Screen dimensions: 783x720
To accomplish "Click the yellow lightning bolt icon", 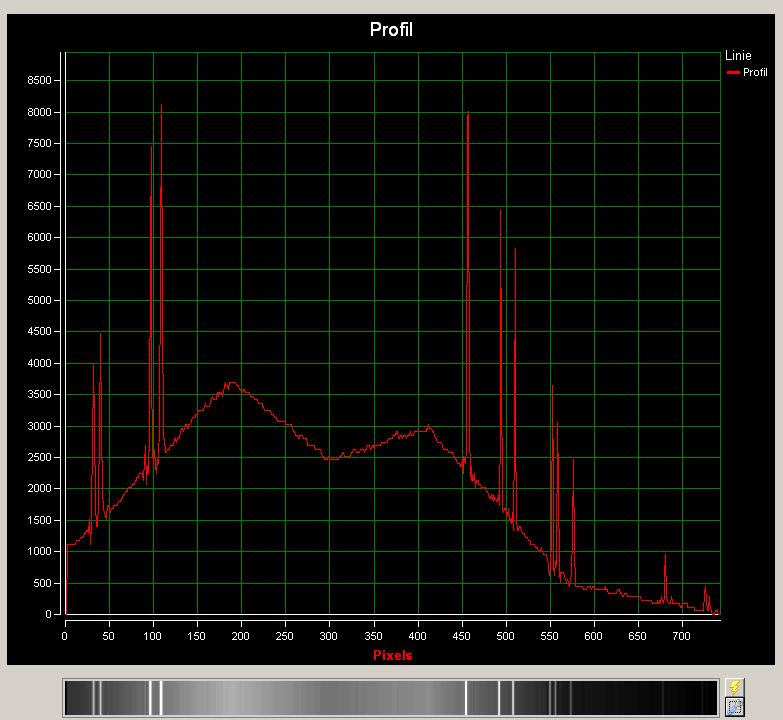I will 734,687.
